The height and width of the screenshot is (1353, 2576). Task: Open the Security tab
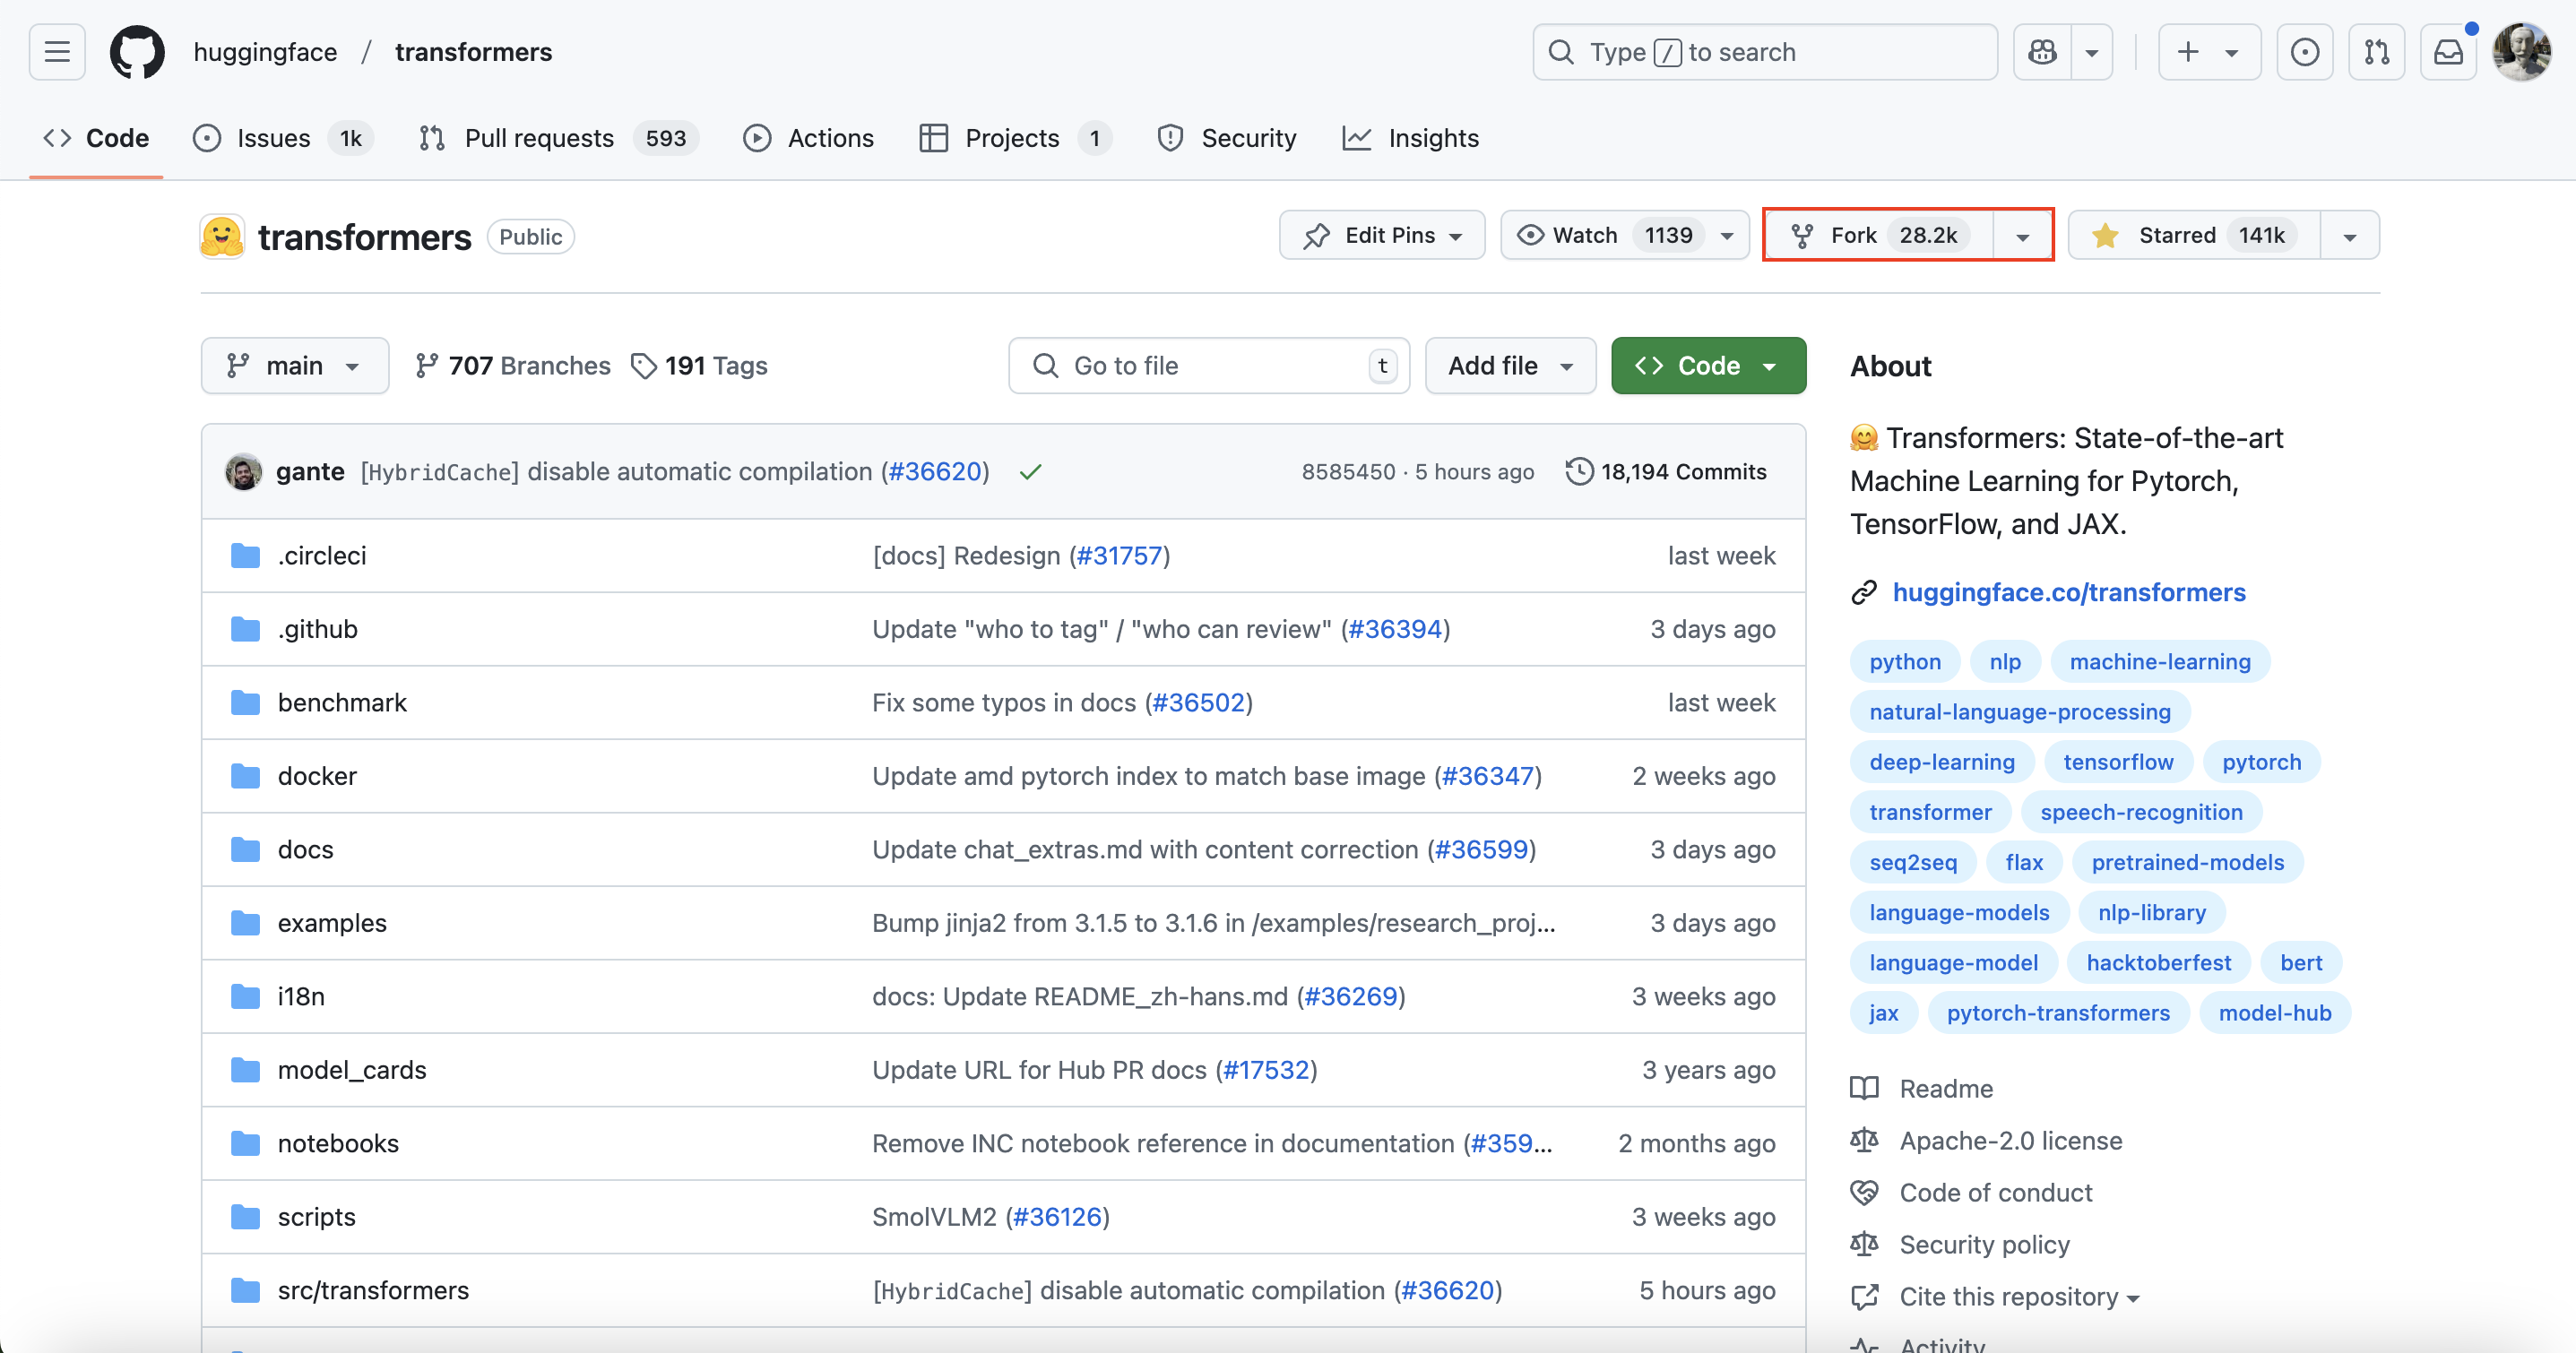tap(1227, 138)
